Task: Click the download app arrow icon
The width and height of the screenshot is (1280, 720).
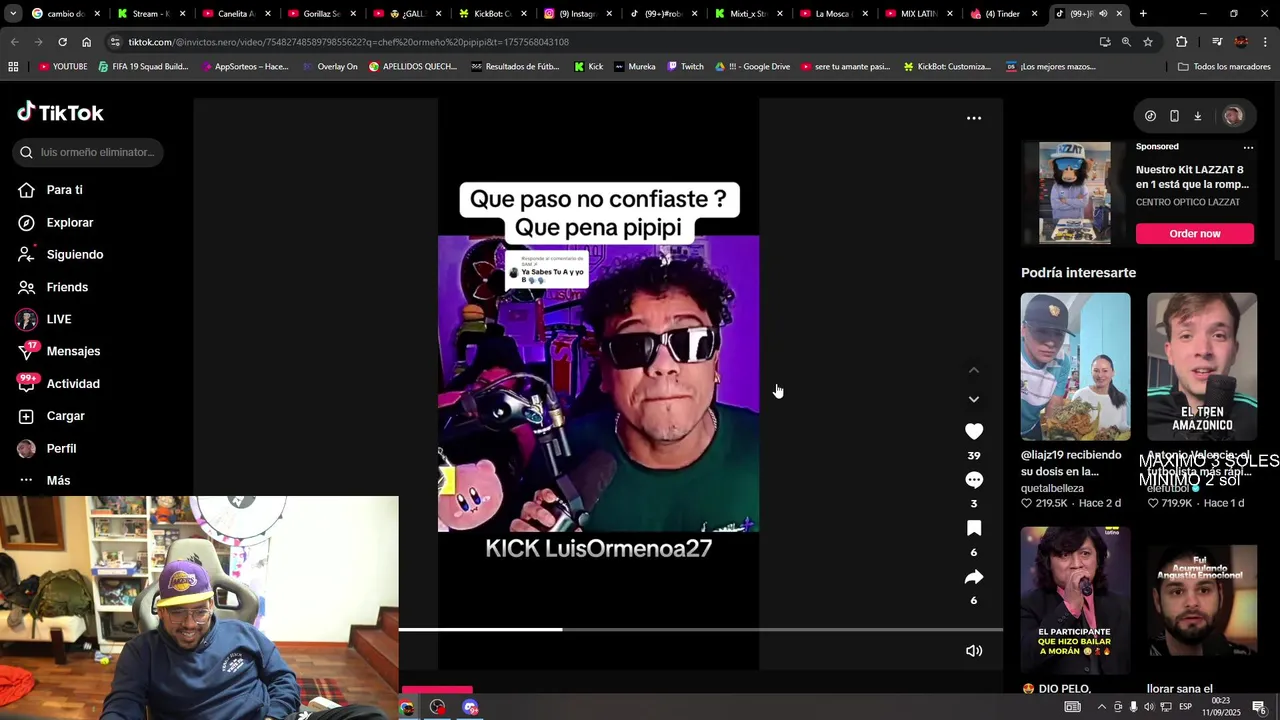Action: tap(1197, 116)
